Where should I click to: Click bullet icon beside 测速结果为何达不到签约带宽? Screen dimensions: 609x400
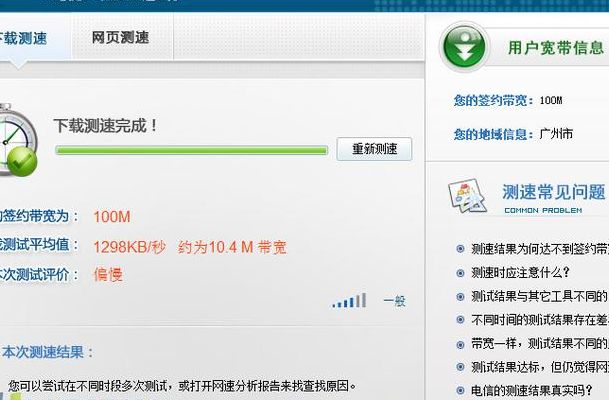[x=460, y=249]
